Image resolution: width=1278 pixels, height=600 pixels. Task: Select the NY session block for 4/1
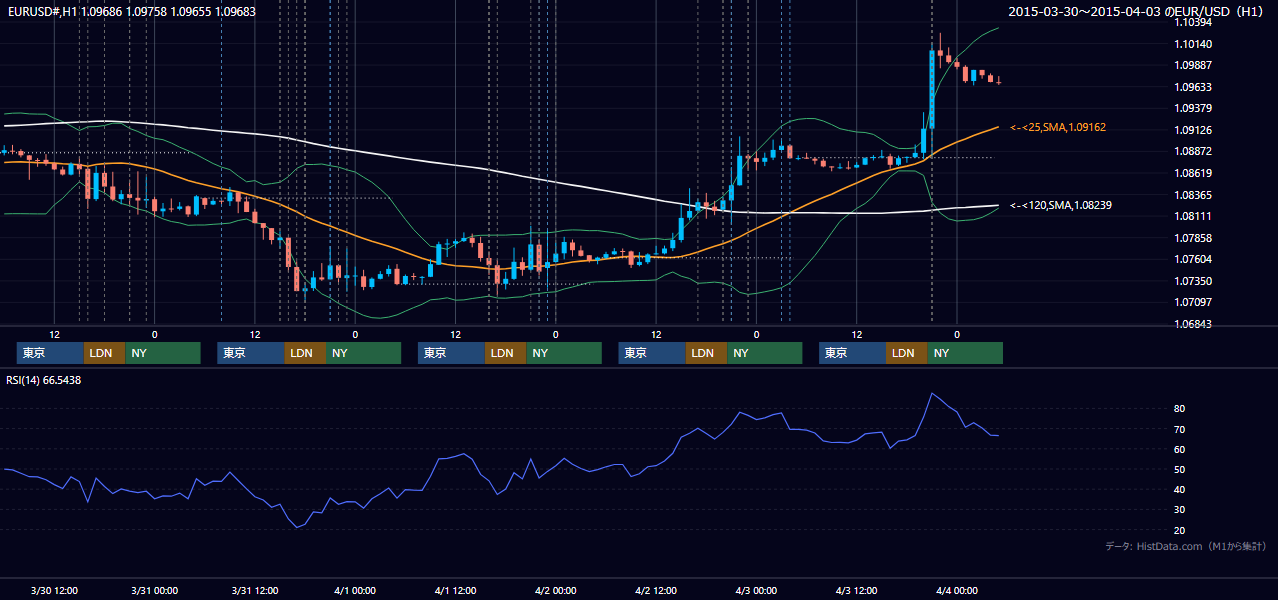(564, 353)
